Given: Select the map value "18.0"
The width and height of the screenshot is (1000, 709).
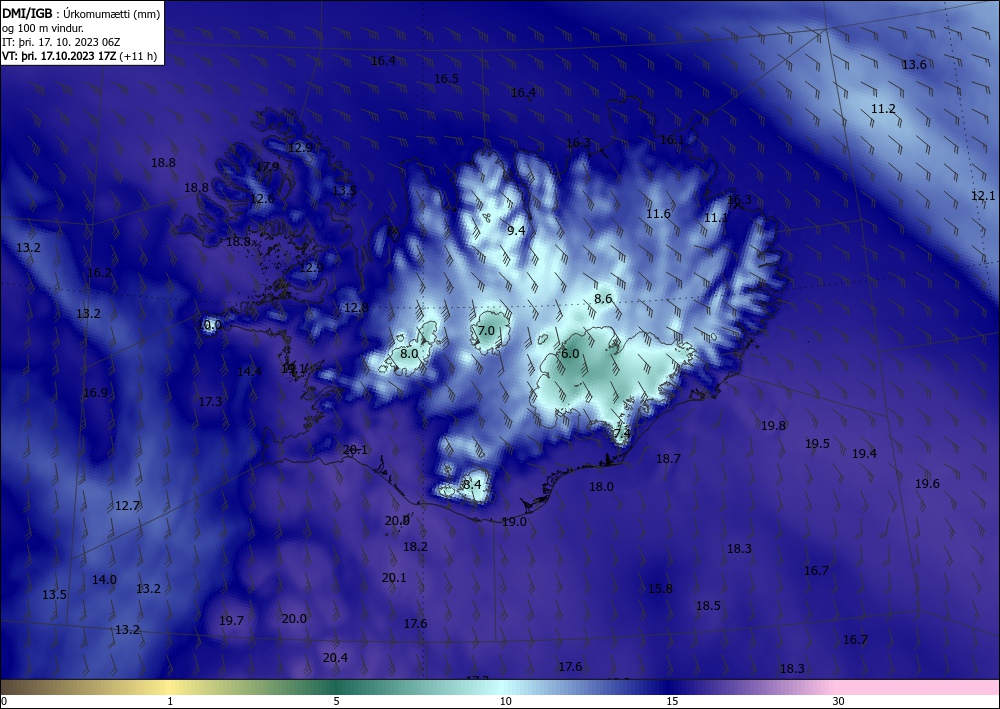Looking at the screenshot, I should (601, 486).
